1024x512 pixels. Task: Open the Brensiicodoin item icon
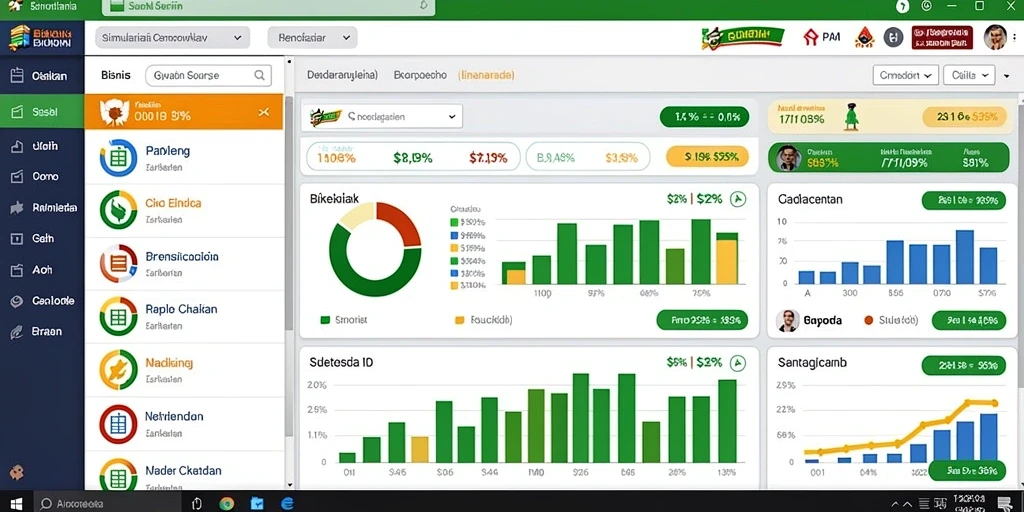(118, 263)
